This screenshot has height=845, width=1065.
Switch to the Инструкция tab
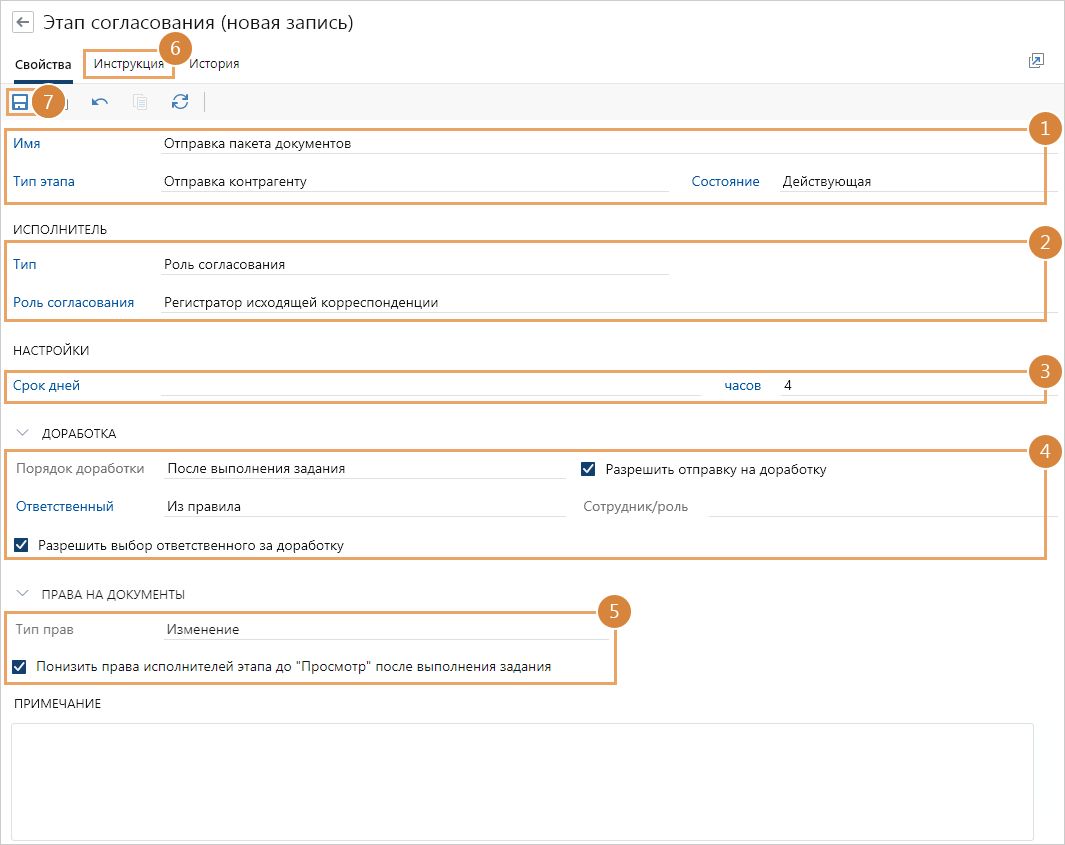click(128, 64)
